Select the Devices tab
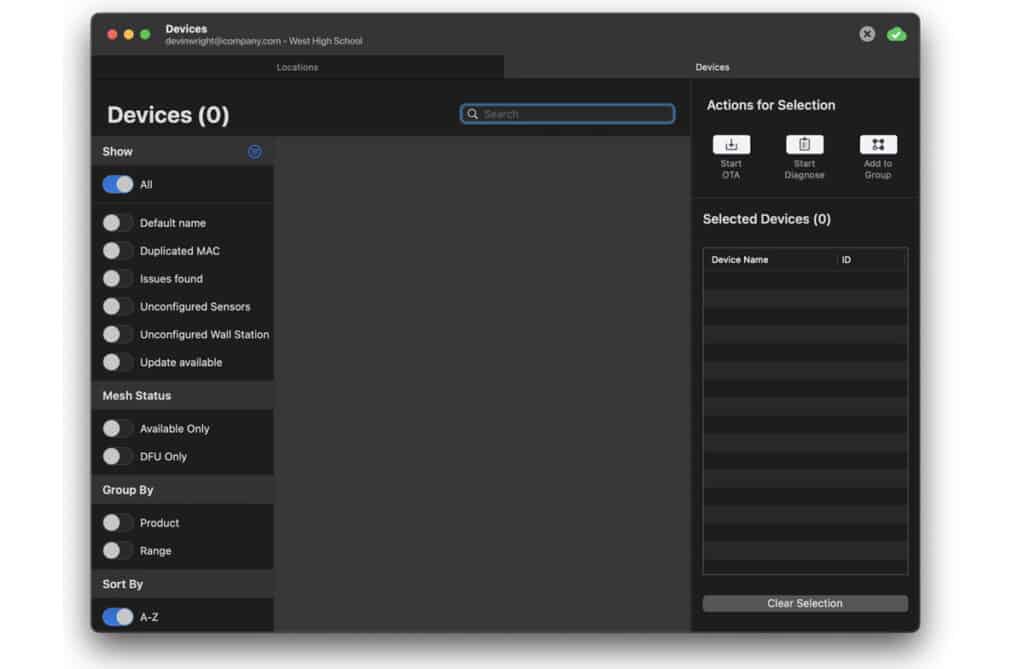Viewport: 1024px width, 669px height. pyautogui.click(x=712, y=67)
